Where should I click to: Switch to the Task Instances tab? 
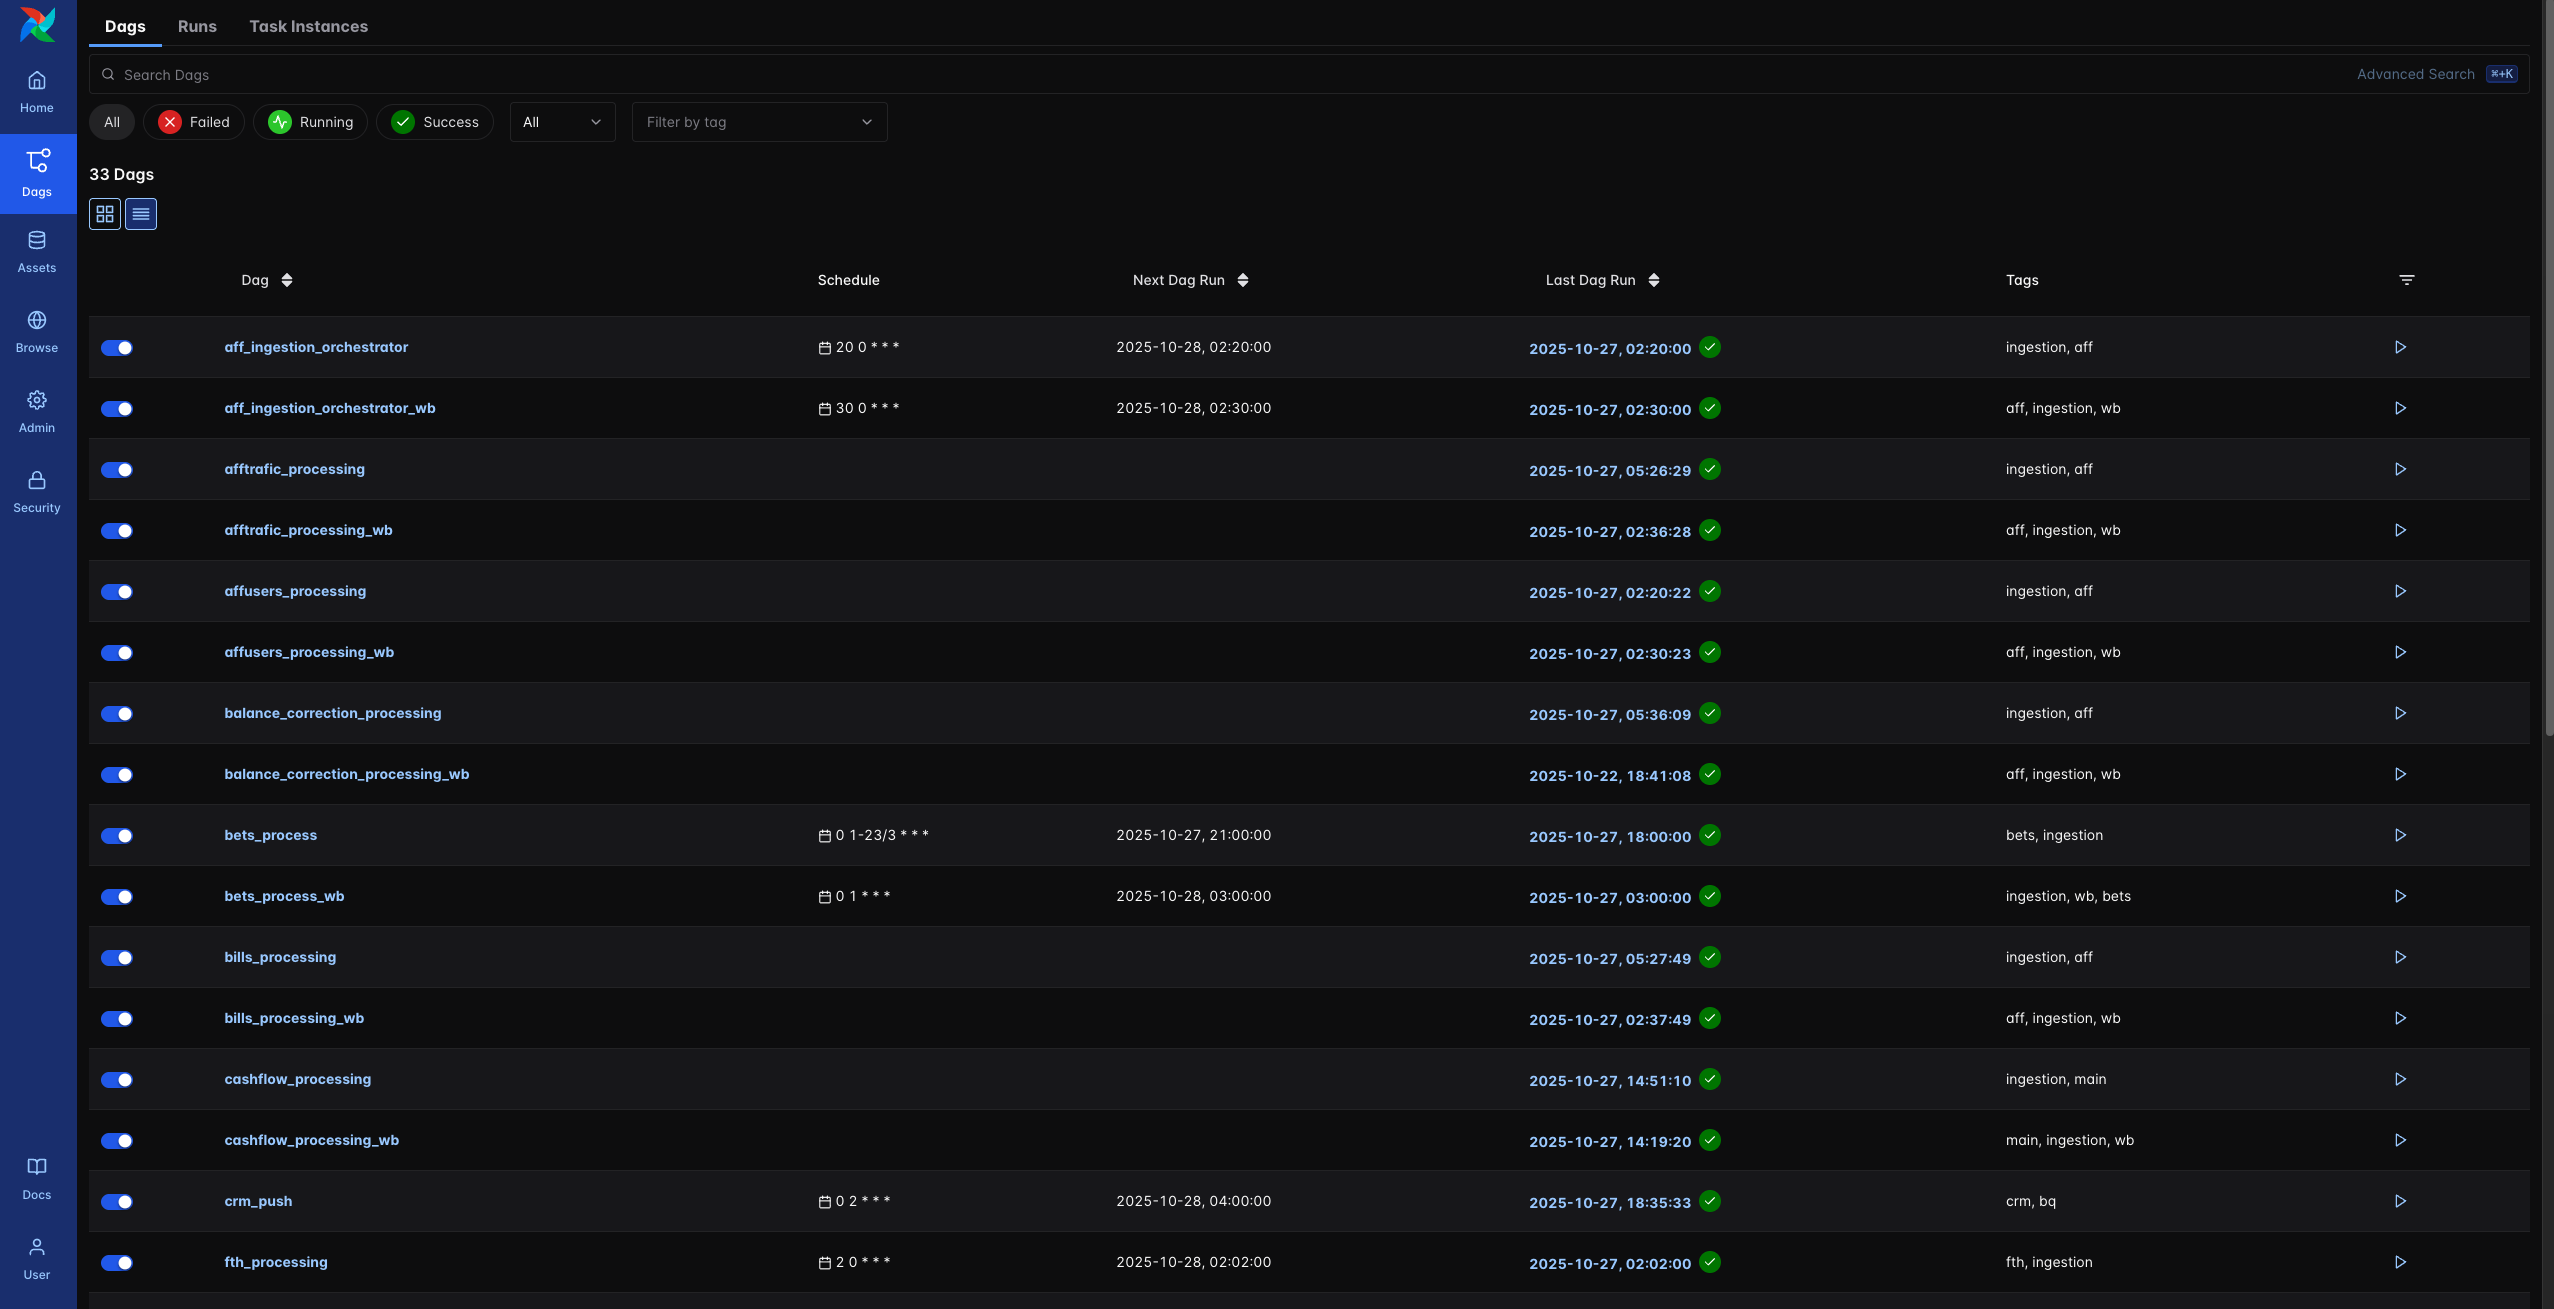point(308,26)
